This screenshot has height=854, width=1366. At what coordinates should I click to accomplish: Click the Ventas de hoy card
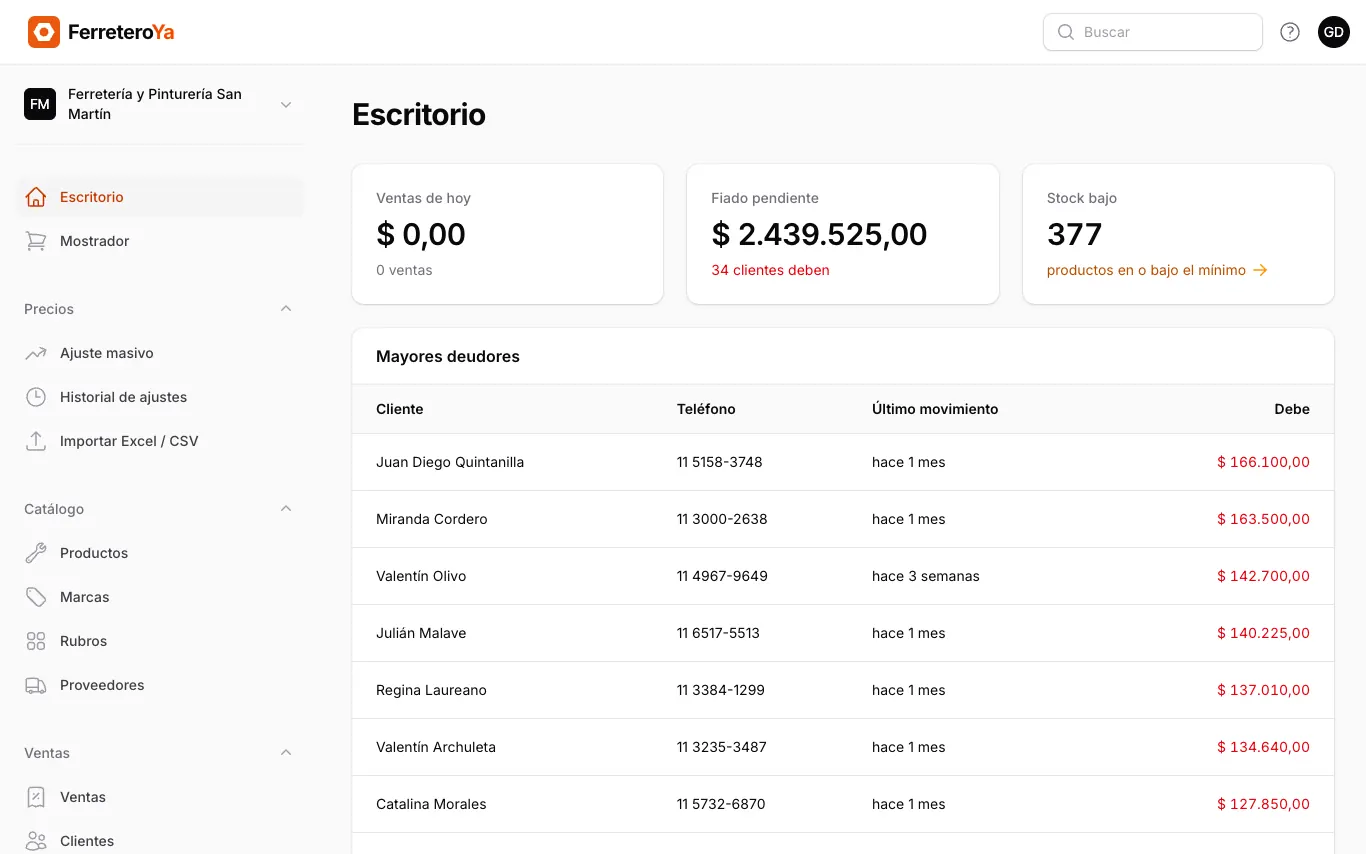[x=507, y=234]
